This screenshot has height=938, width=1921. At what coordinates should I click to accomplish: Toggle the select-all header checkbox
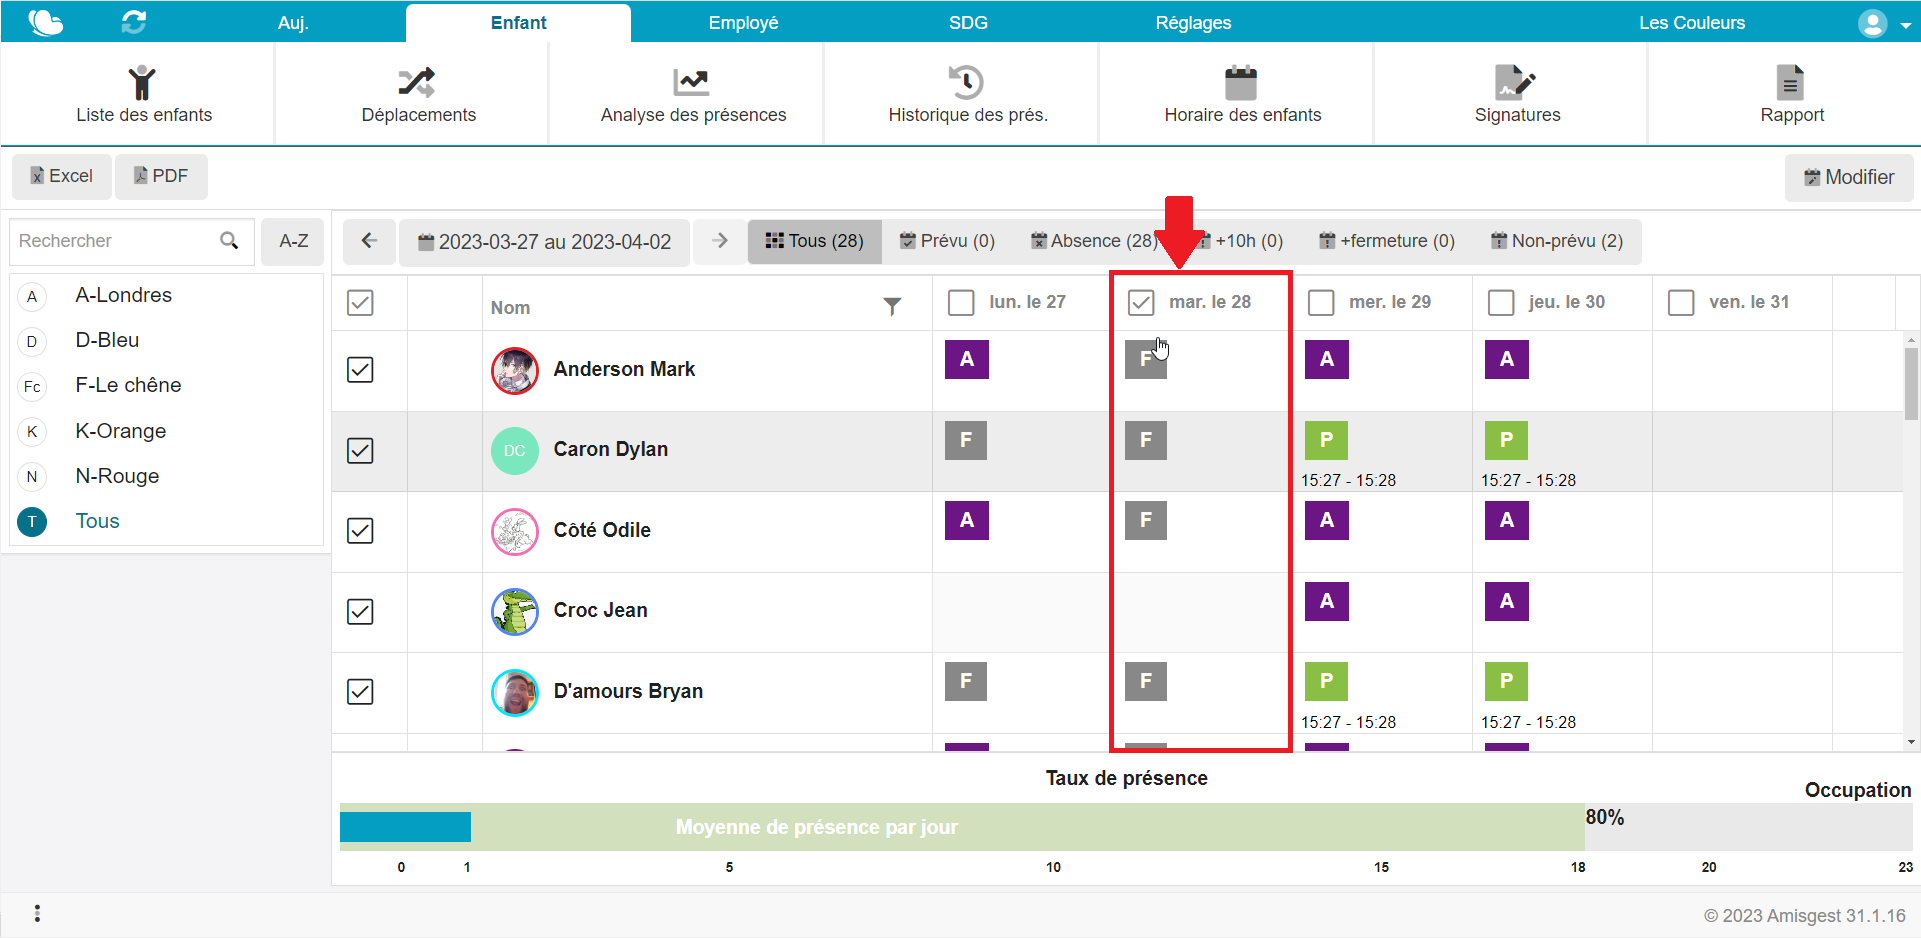click(x=360, y=303)
